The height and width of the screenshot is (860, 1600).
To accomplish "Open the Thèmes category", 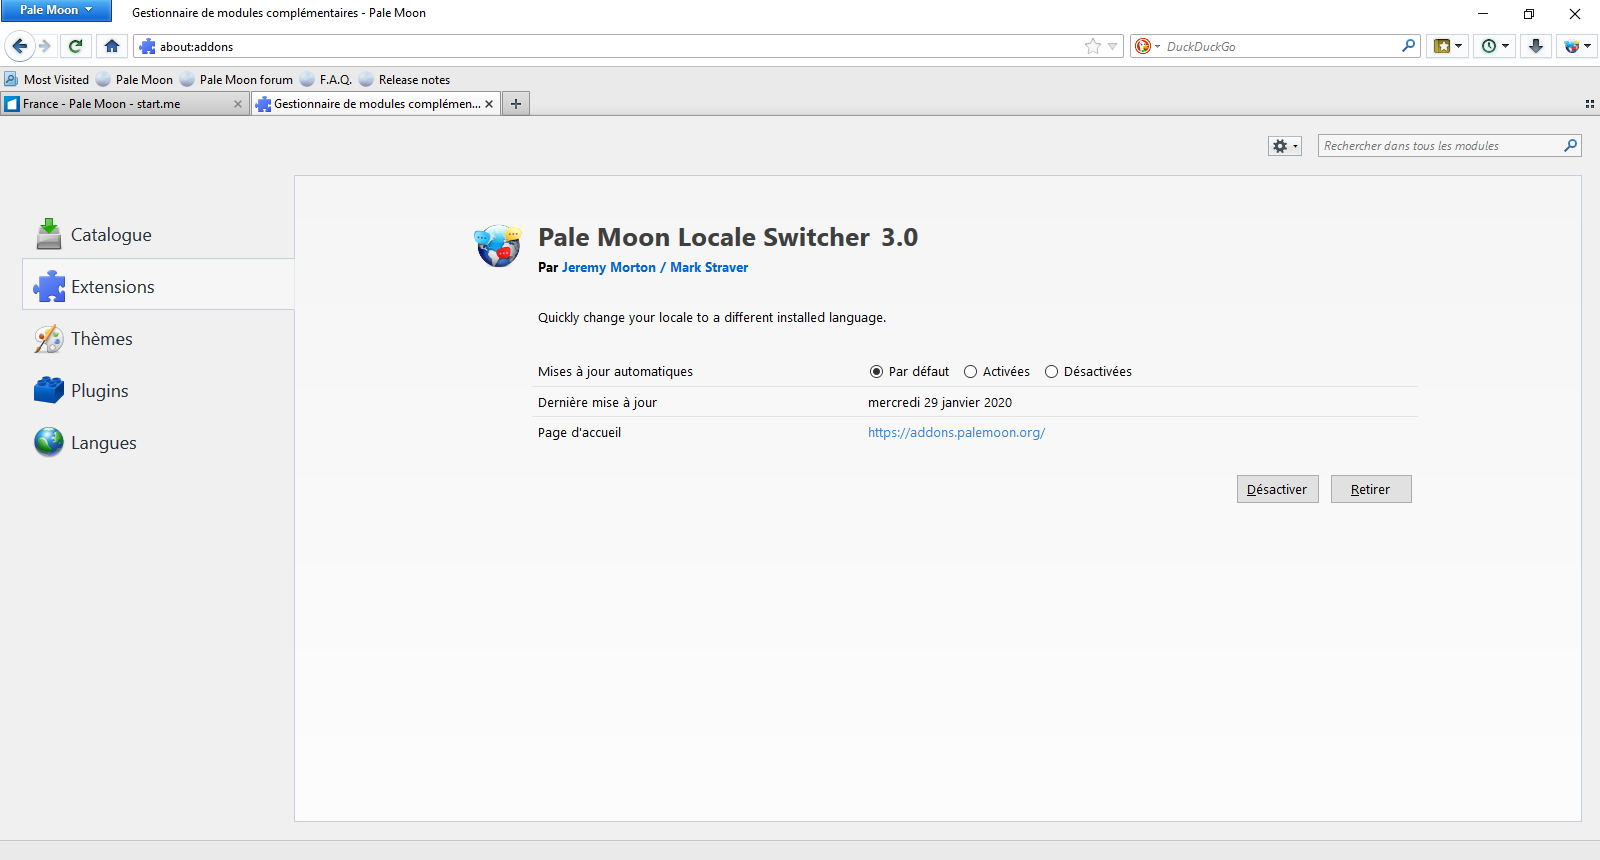I will (x=158, y=339).
